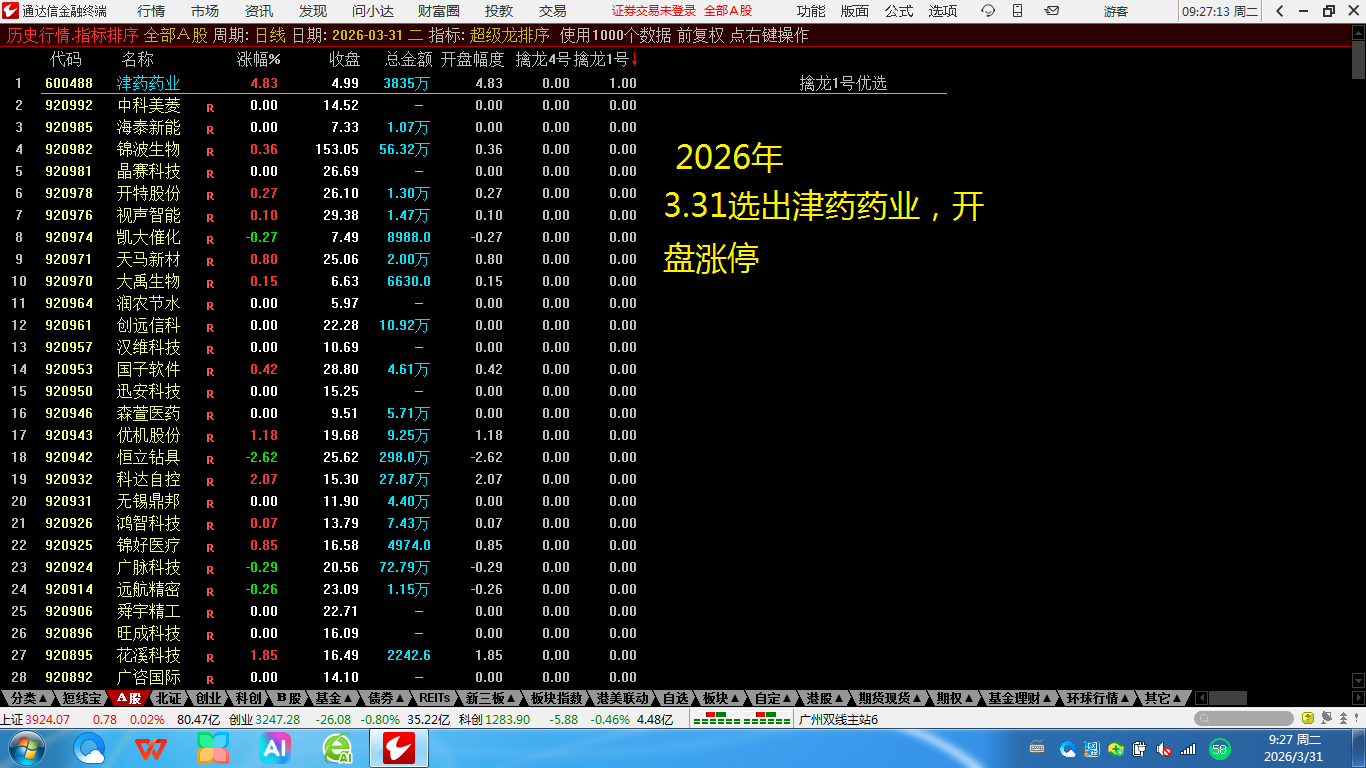Click the date 2026-03-31 in header bar
Screen dimensions: 1366x768
point(368,35)
